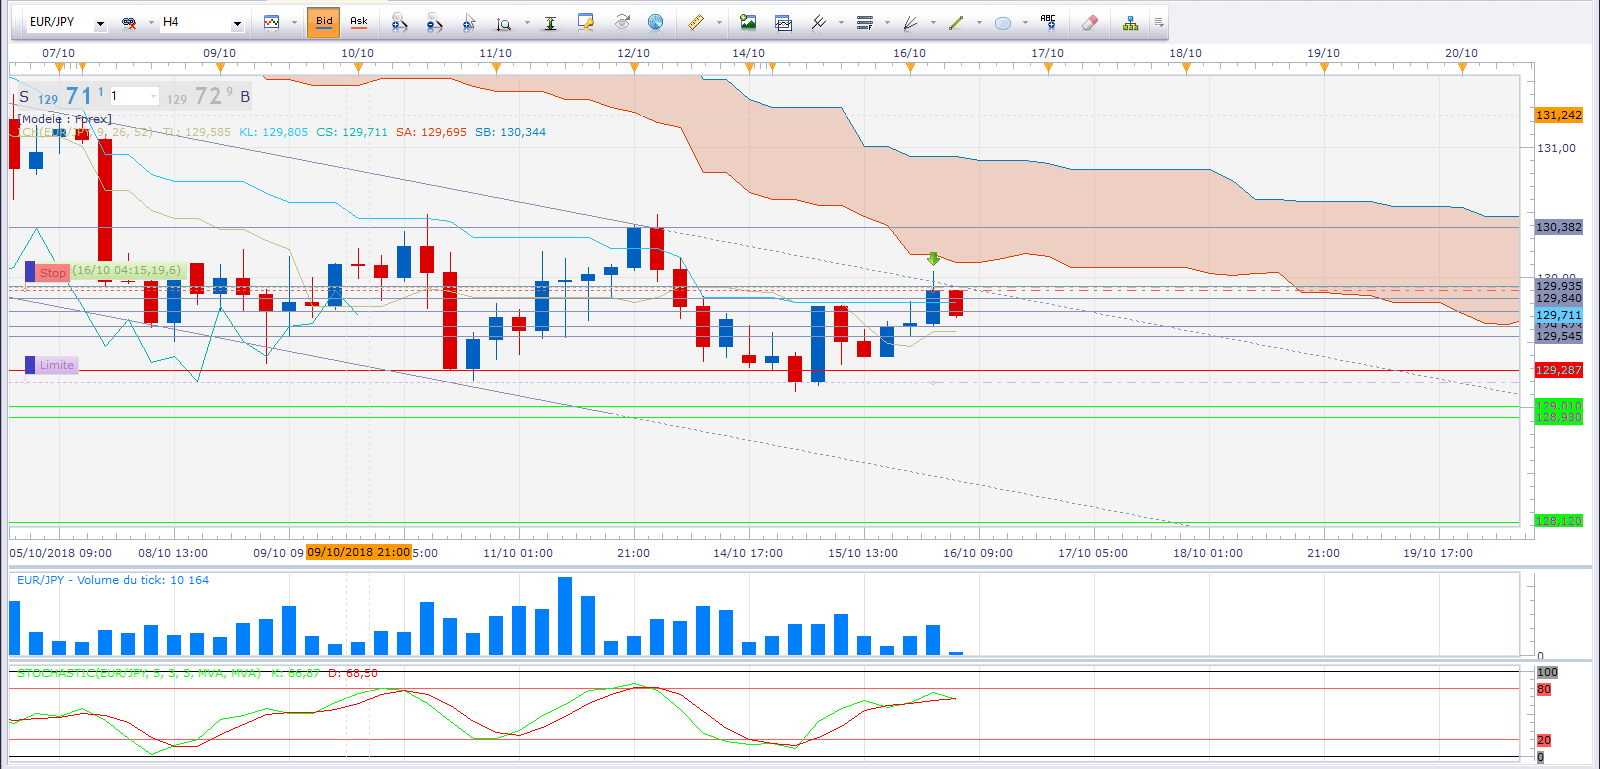Add a text label with ABC tool
Viewport: 1600px width, 769px height.
[1048, 22]
